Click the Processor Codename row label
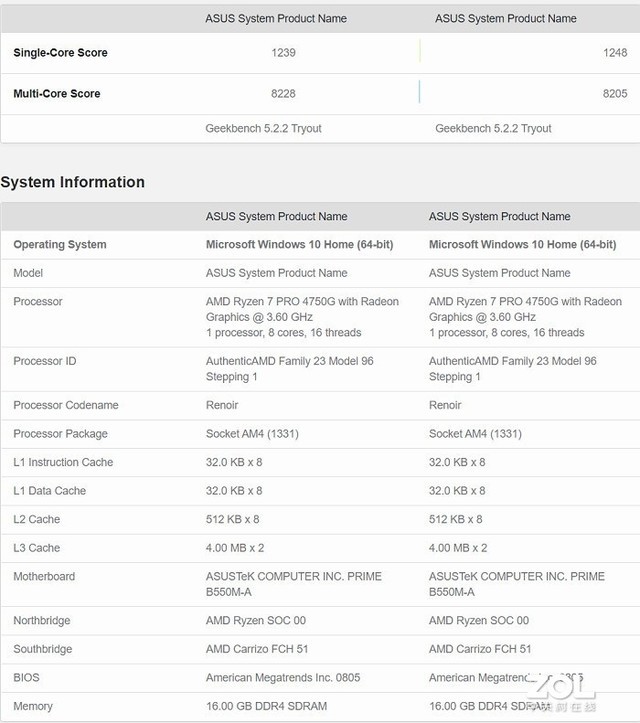The width and height of the screenshot is (640, 723). coord(66,406)
